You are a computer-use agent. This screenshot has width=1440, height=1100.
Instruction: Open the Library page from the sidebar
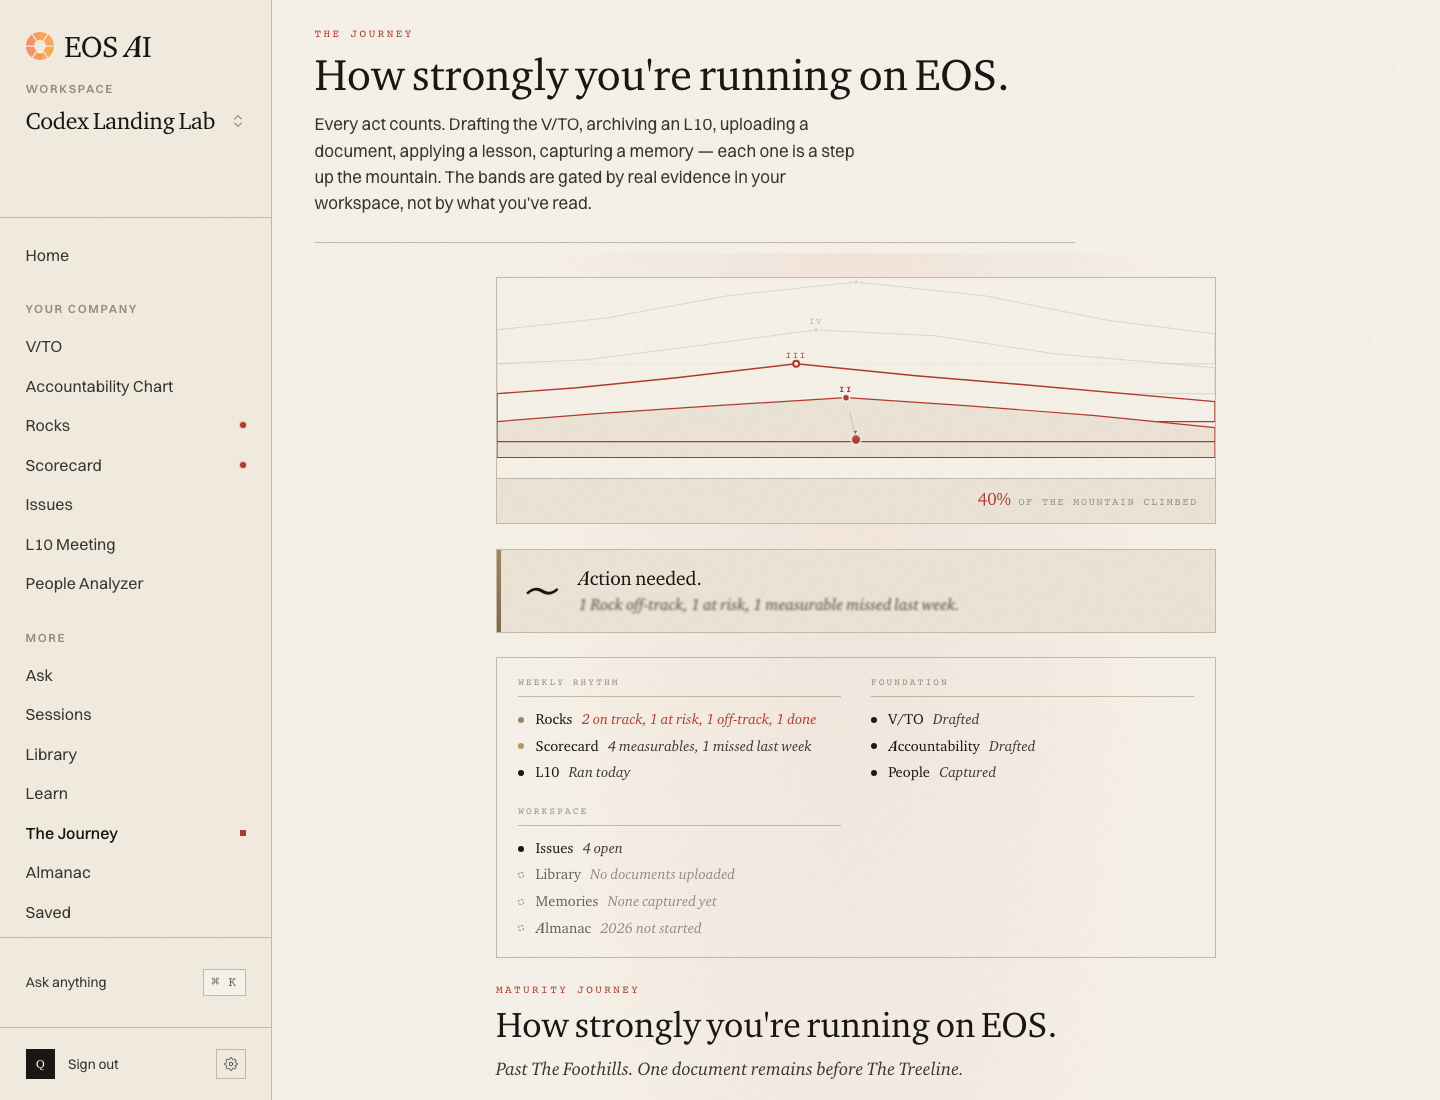tap(51, 755)
